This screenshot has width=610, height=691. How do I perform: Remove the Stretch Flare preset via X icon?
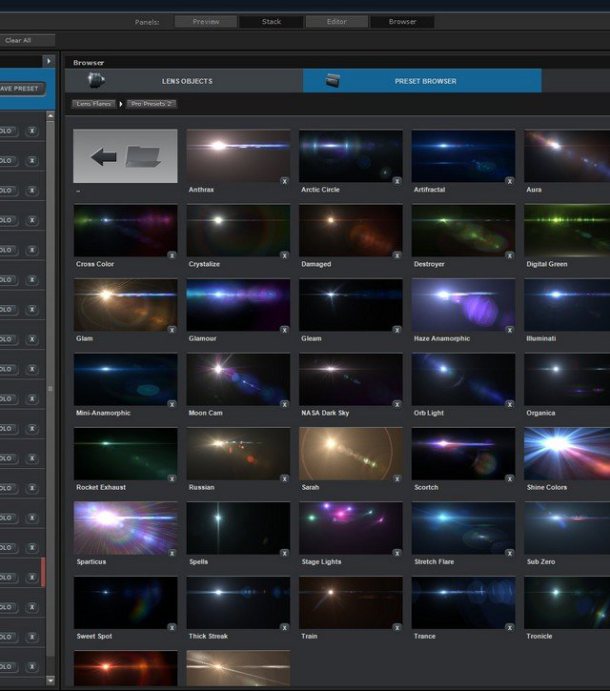click(x=510, y=554)
